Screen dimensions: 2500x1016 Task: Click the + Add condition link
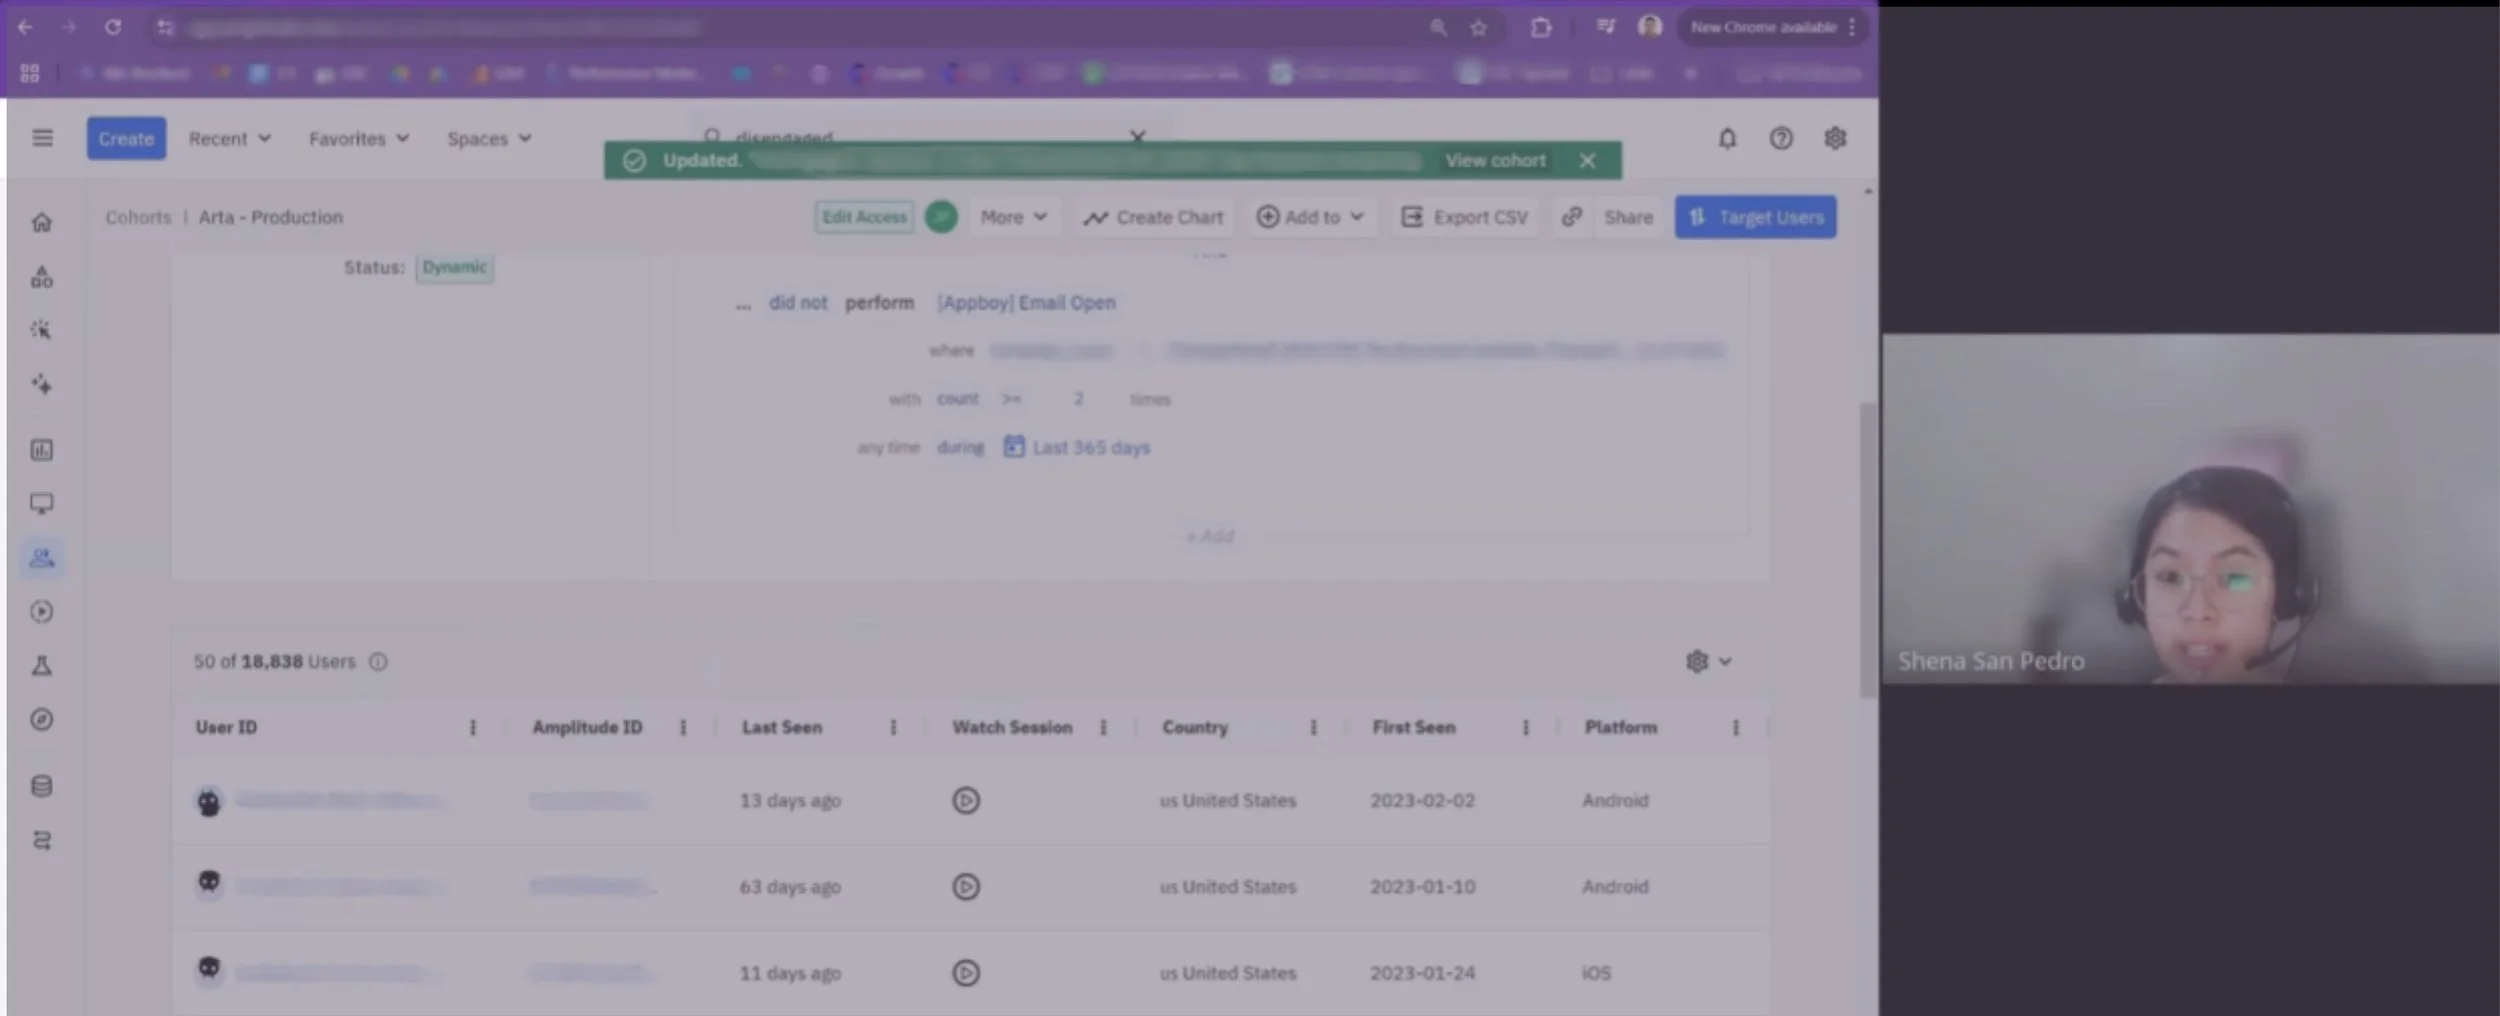(1210, 537)
